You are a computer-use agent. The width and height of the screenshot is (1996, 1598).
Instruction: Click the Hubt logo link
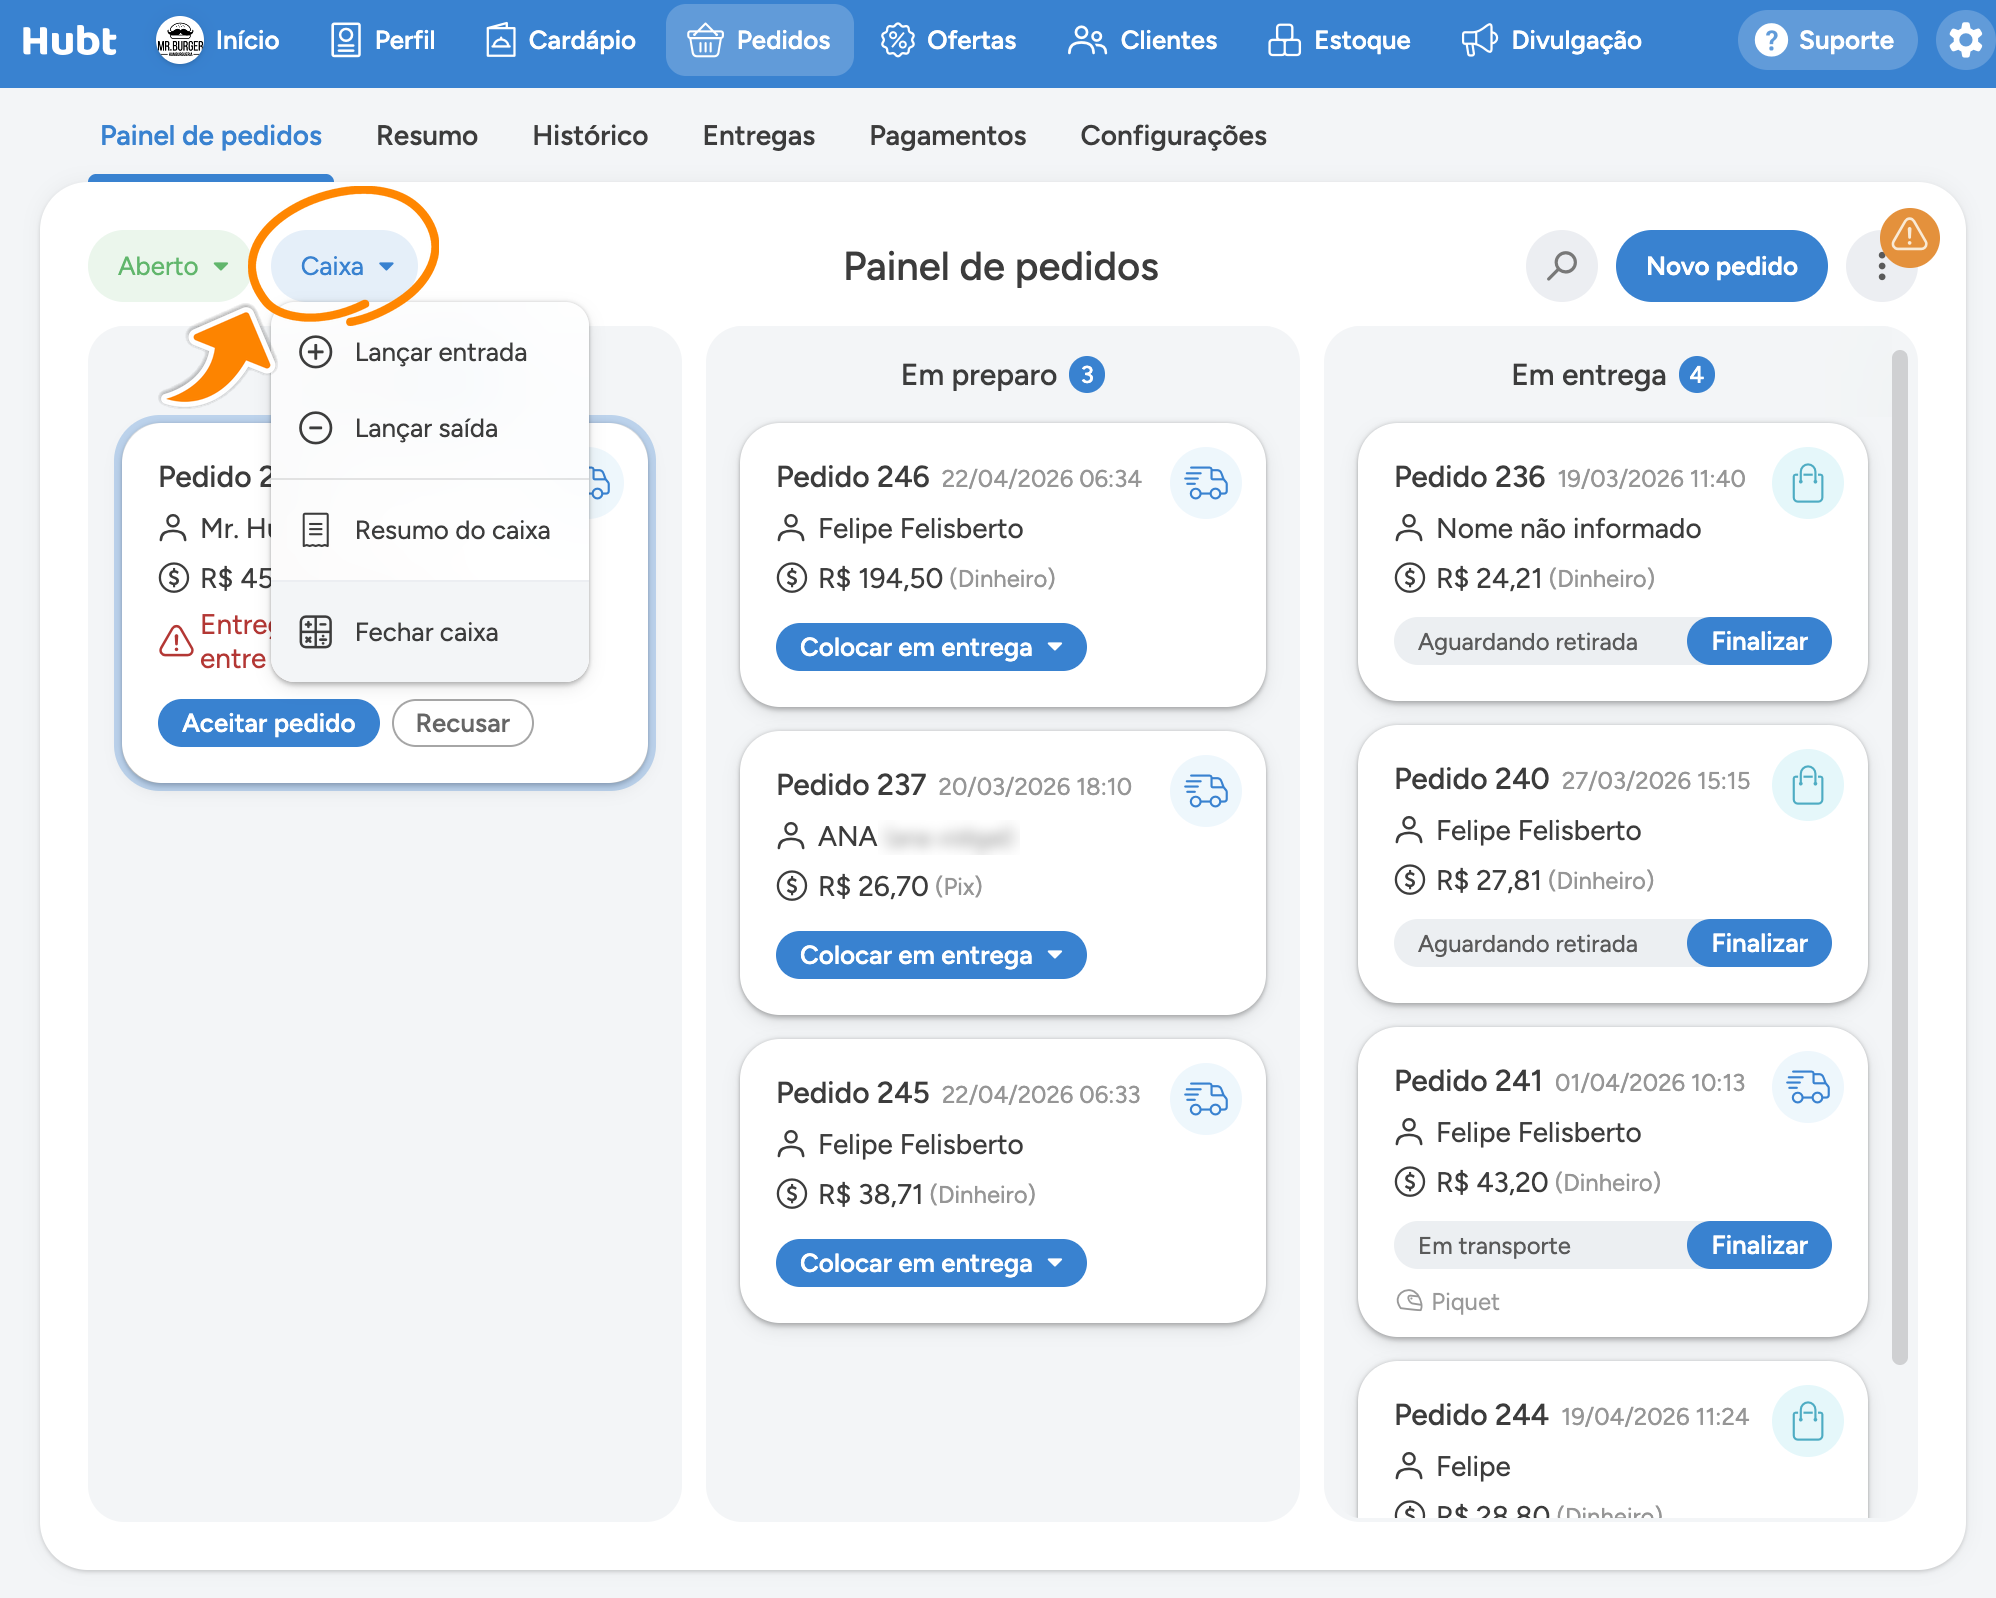[69, 41]
